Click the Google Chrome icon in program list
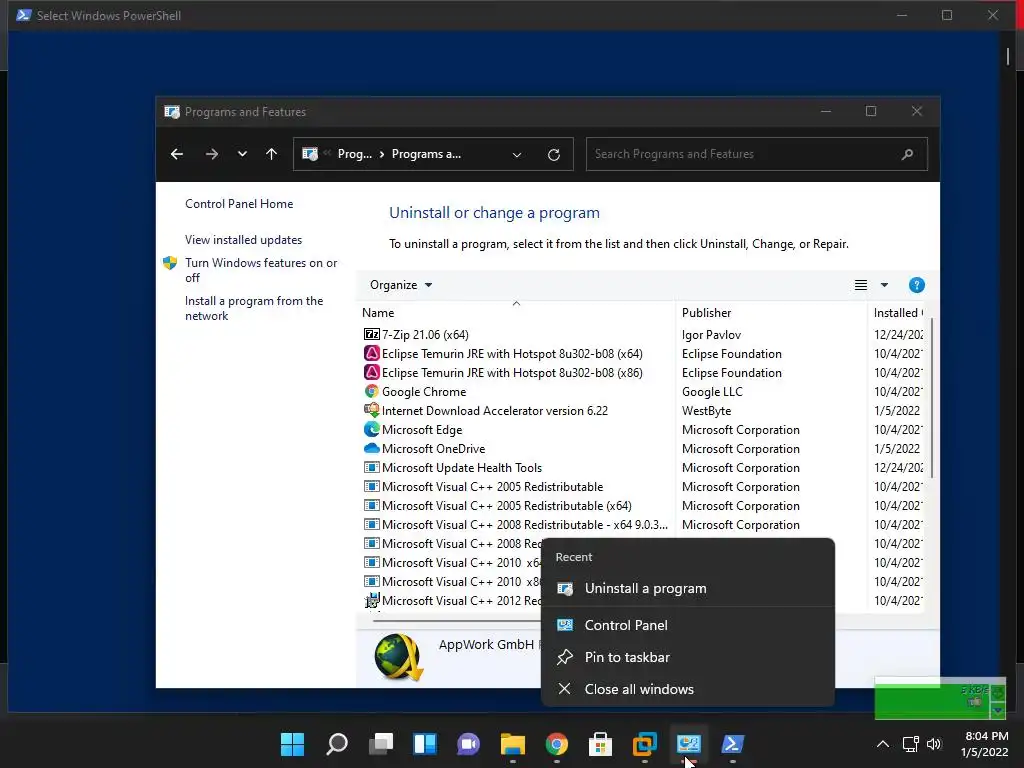The image size is (1024, 768). [372, 391]
